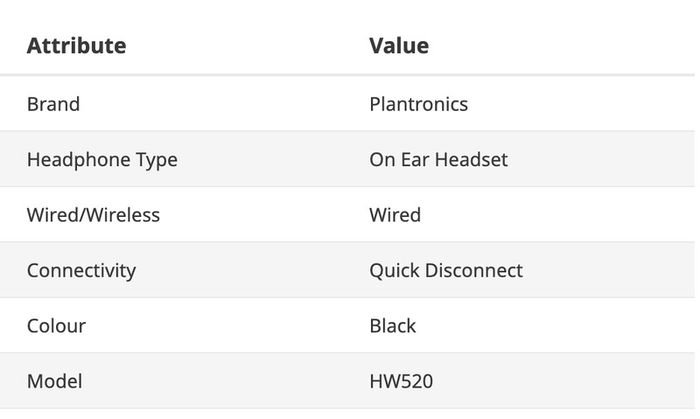
Task: Click the Black colour value
Action: point(393,326)
